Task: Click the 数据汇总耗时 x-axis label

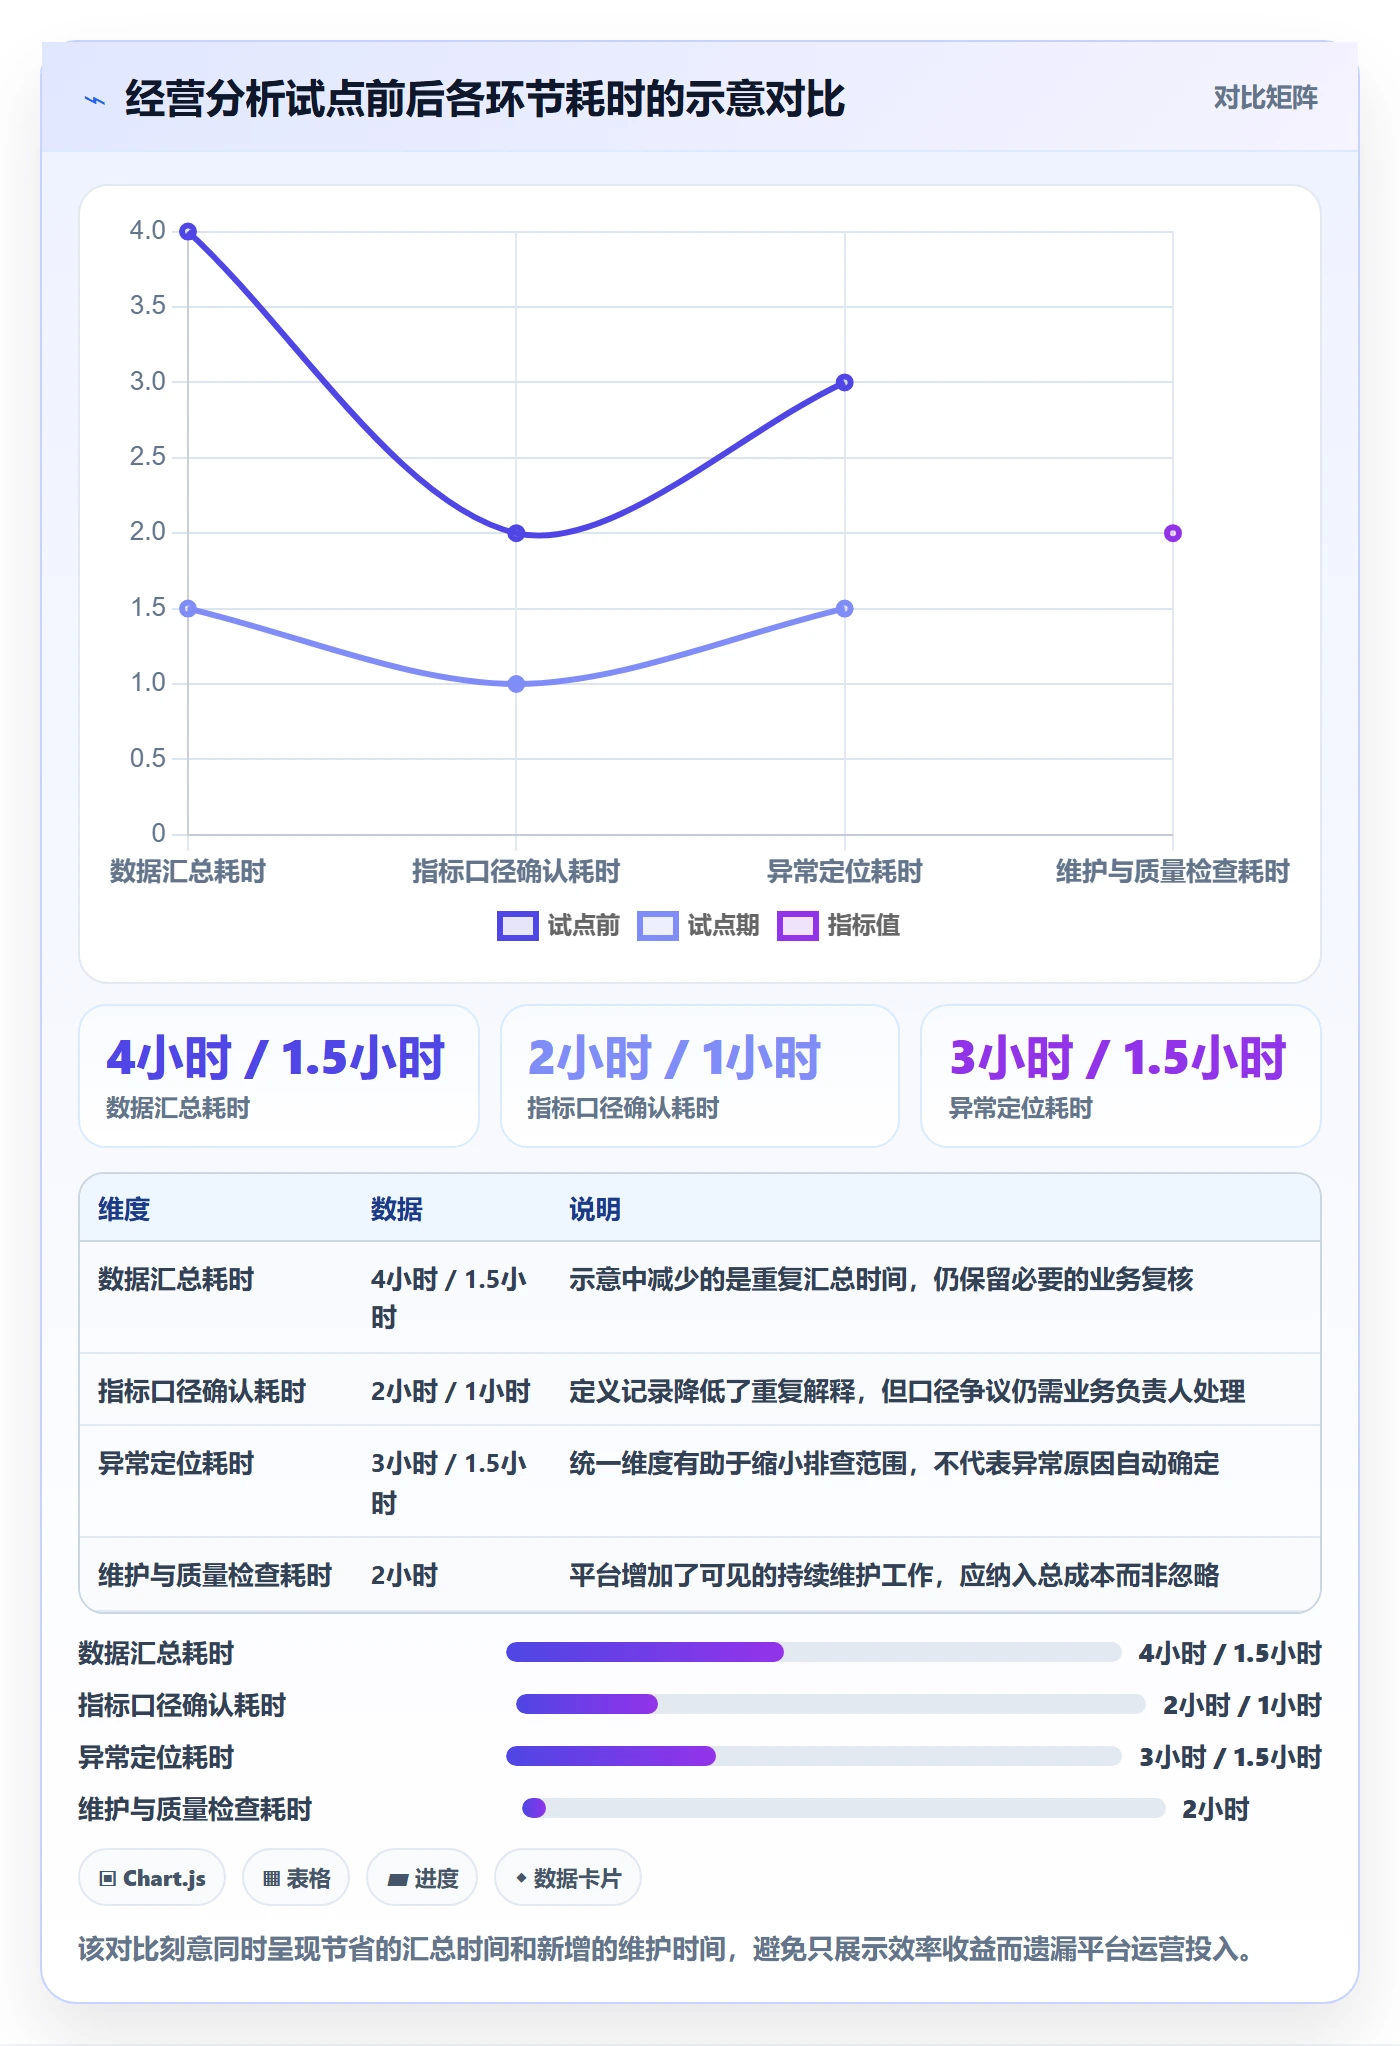Action: [x=188, y=872]
